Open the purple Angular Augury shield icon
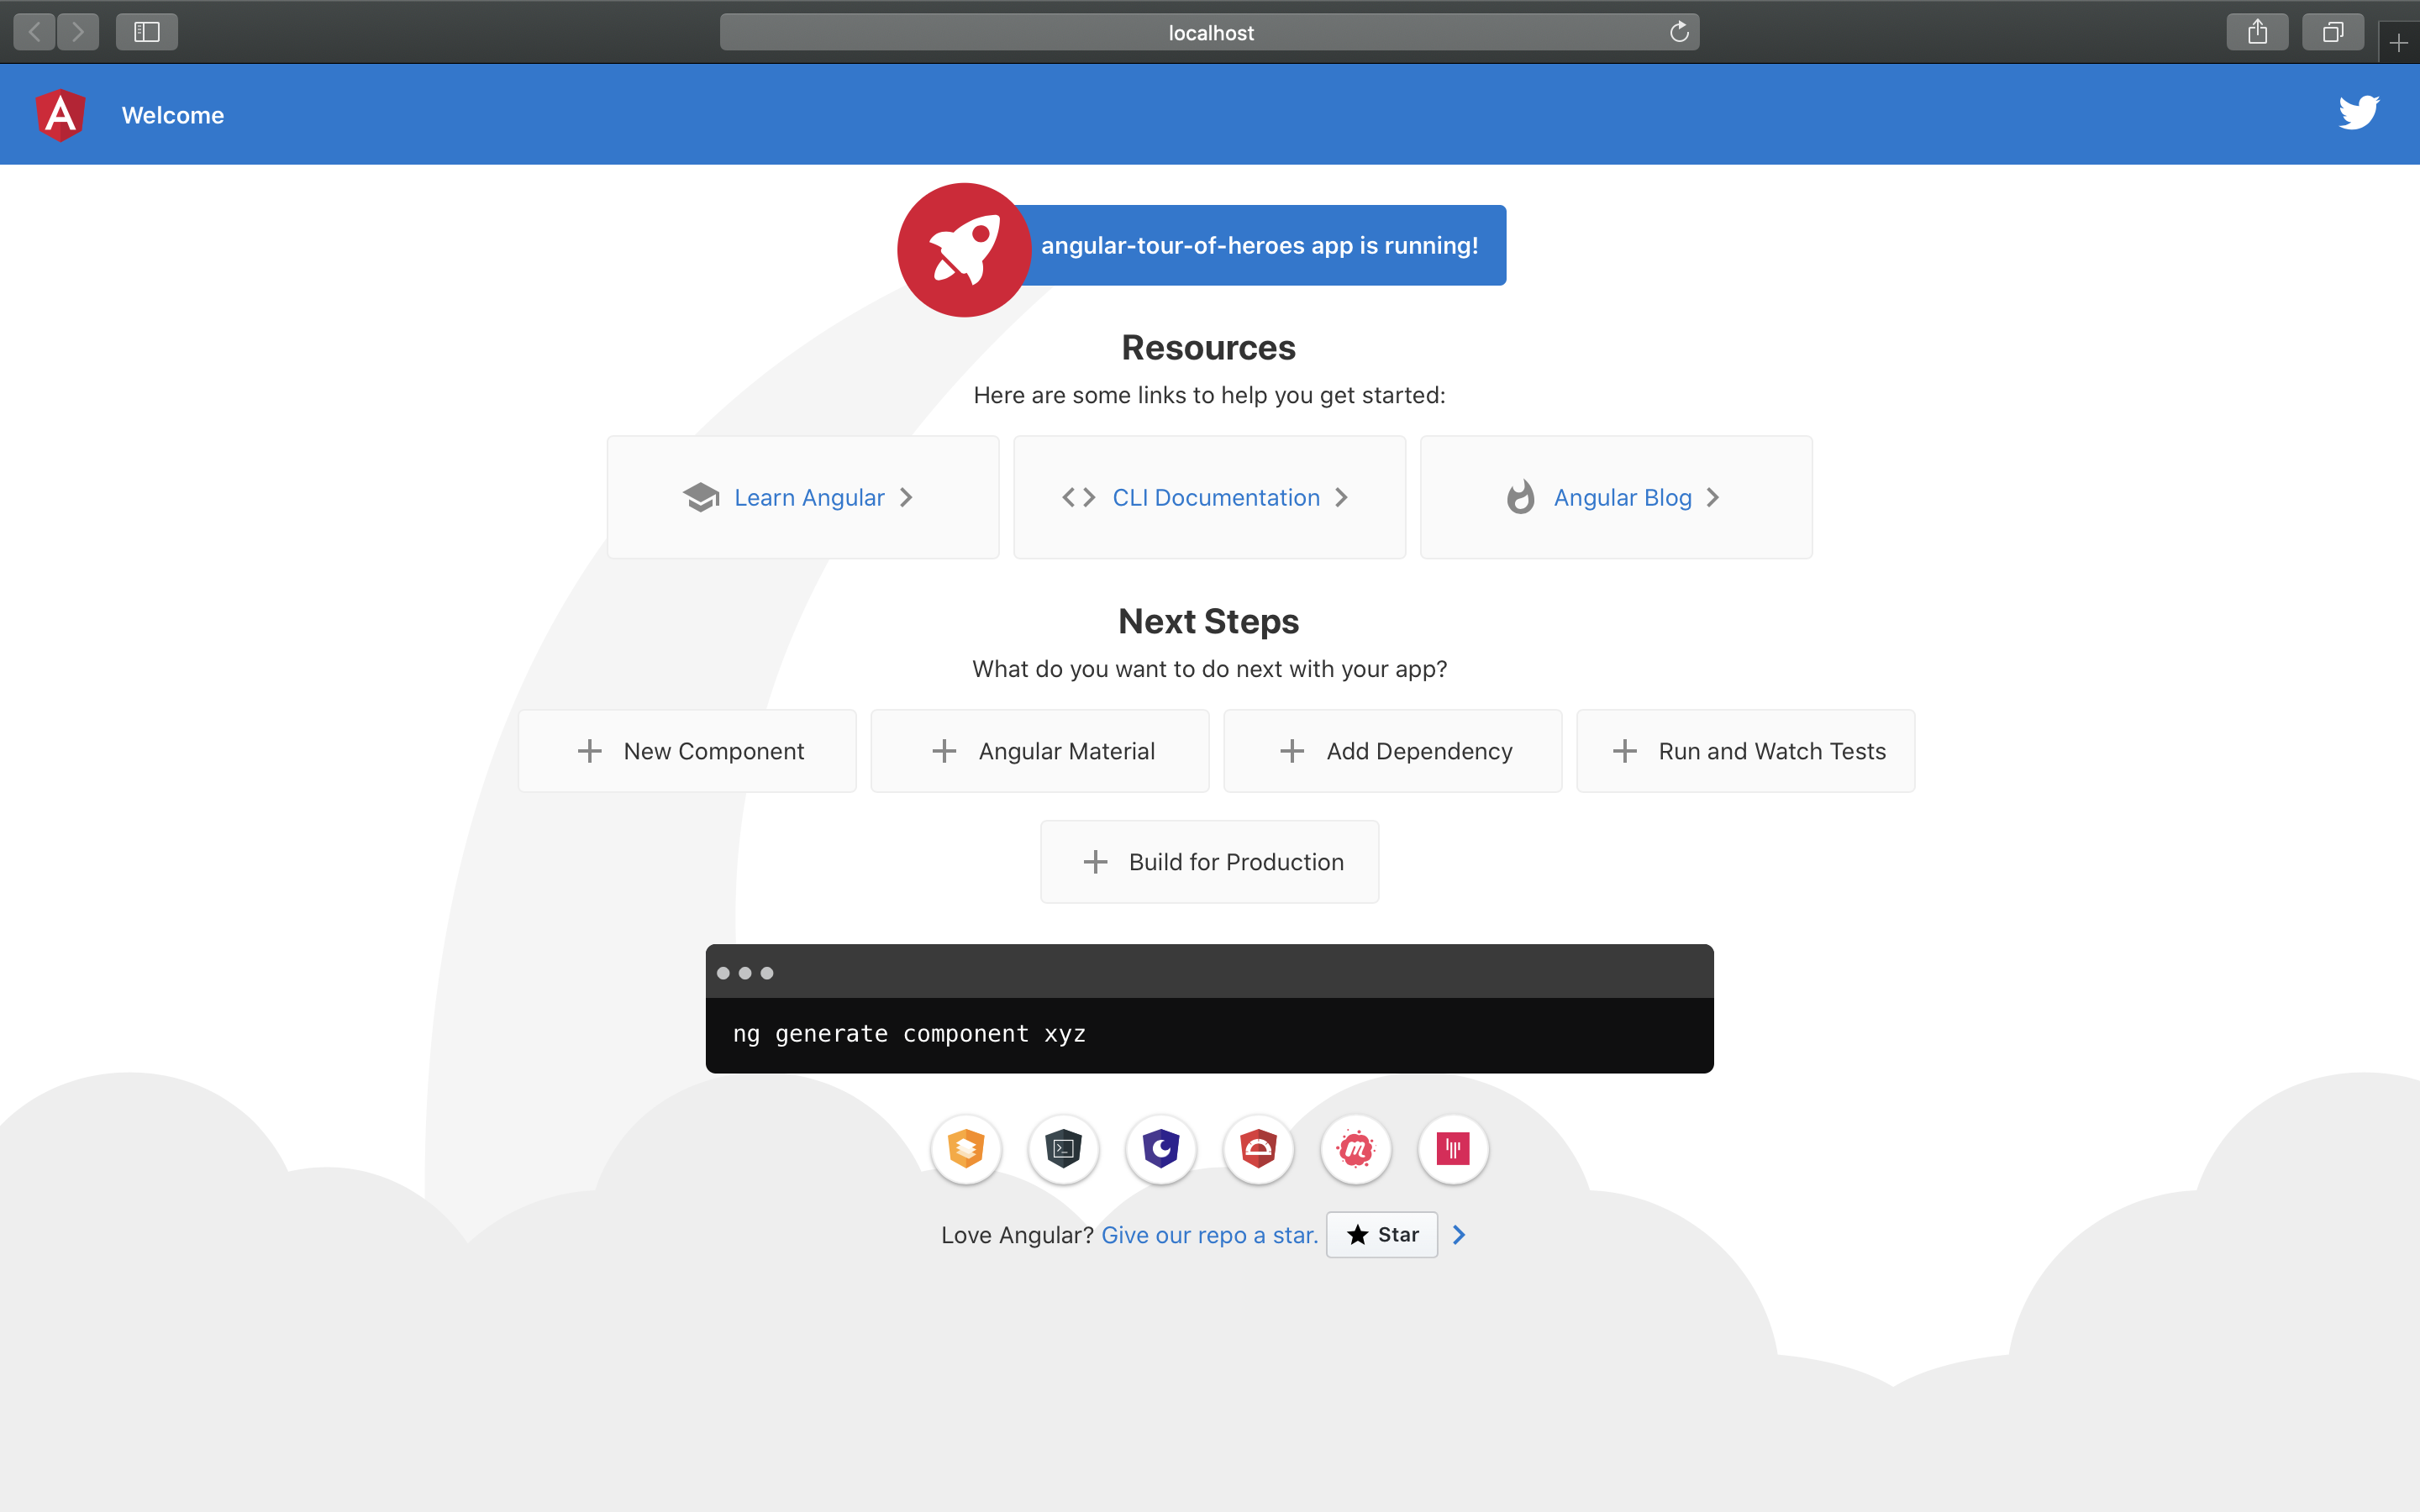Screen dimensions: 2420x1512 pyautogui.click(x=1161, y=1149)
